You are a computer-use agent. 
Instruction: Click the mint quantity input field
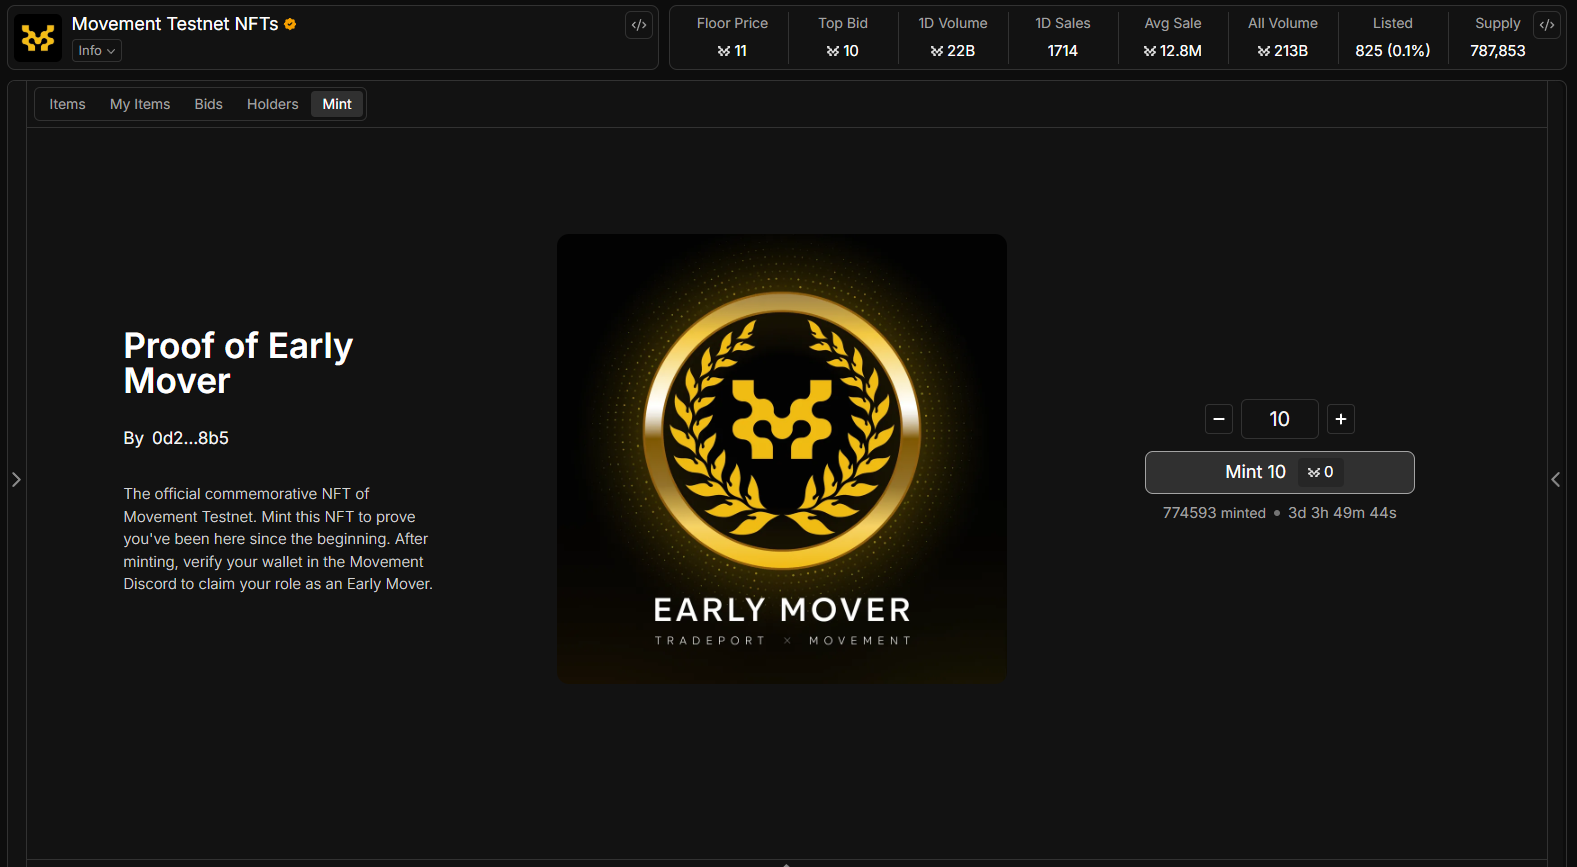(x=1279, y=419)
